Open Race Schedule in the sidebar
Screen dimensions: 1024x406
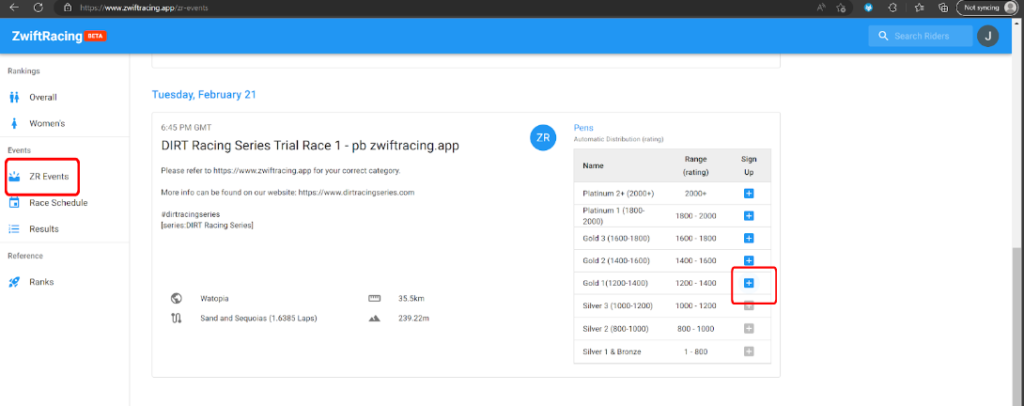(x=58, y=203)
